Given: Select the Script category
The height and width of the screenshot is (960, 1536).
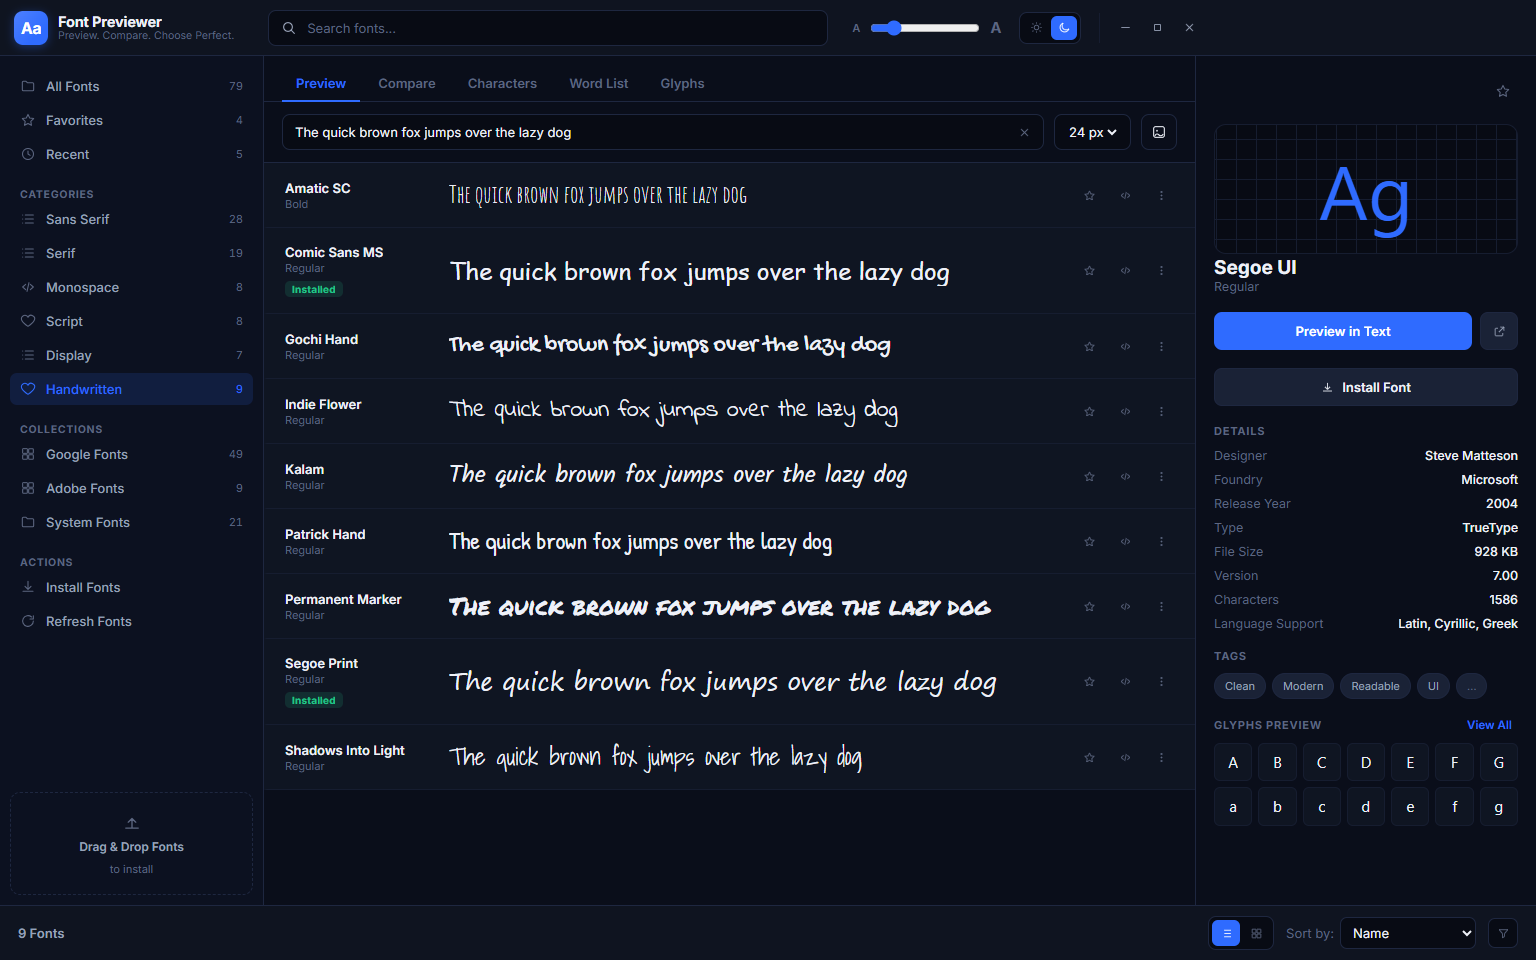Looking at the screenshot, I should 131,321.
